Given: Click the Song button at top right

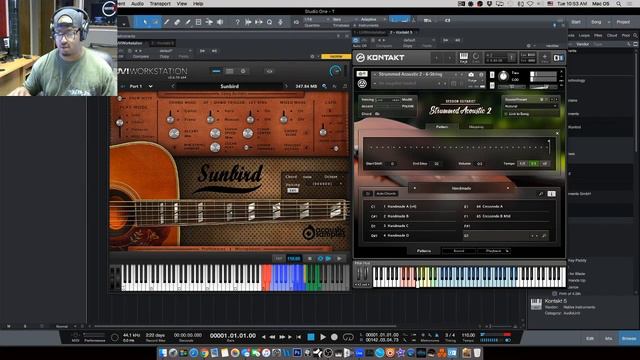Looking at the screenshot, I should [596, 22].
